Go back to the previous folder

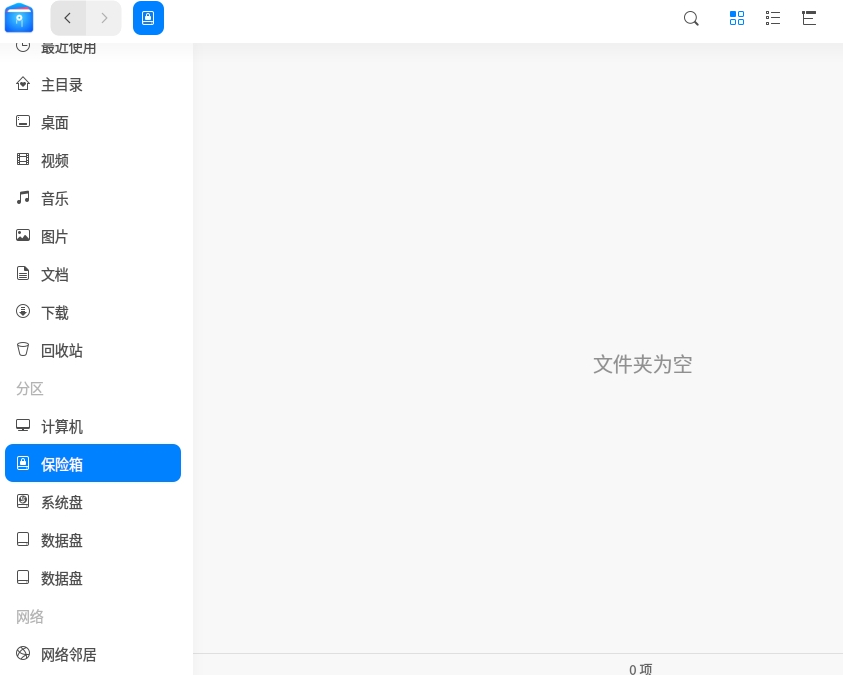tap(68, 18)
